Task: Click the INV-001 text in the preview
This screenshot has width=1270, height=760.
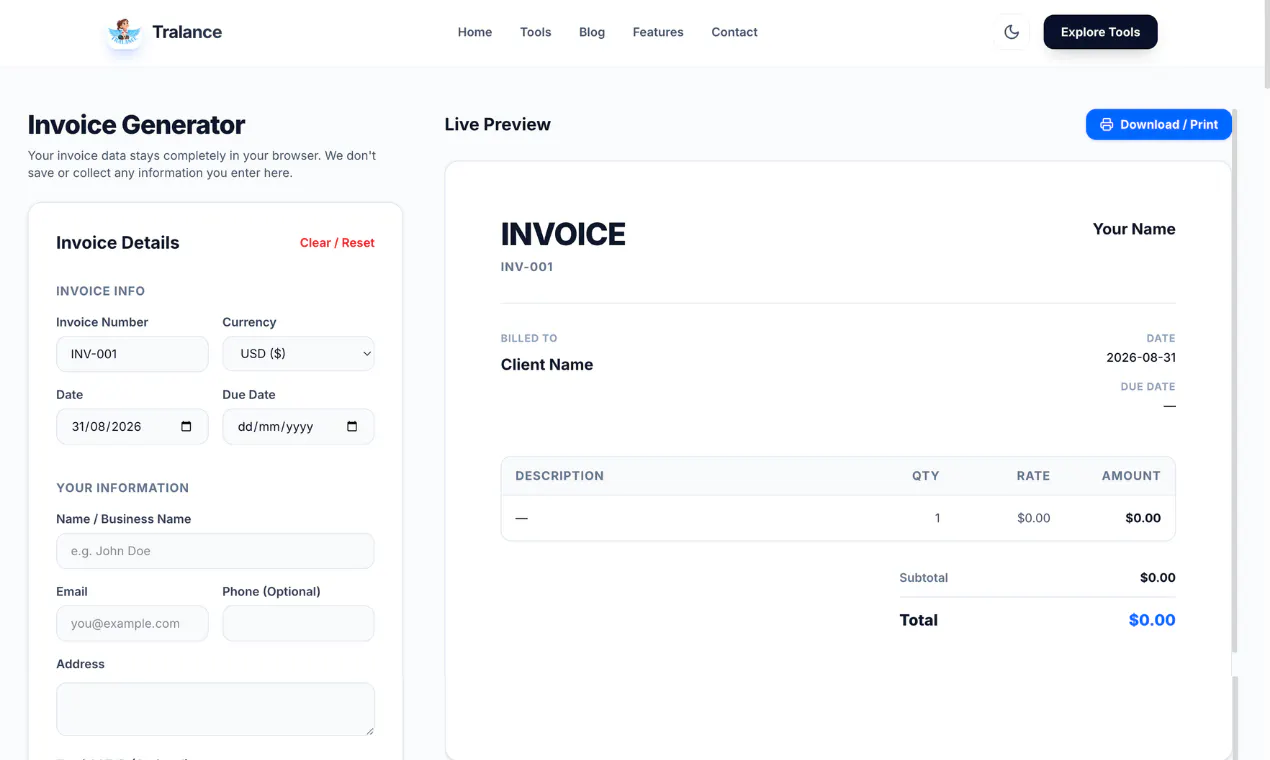Action: click(527, 267)
